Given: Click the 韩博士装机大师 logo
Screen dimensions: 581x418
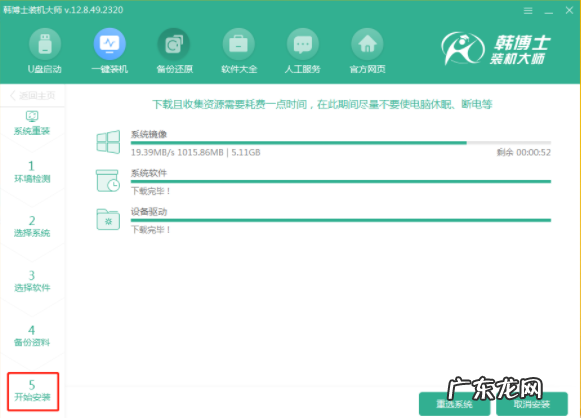Looking at the screenshot, I should click(496, 49).
